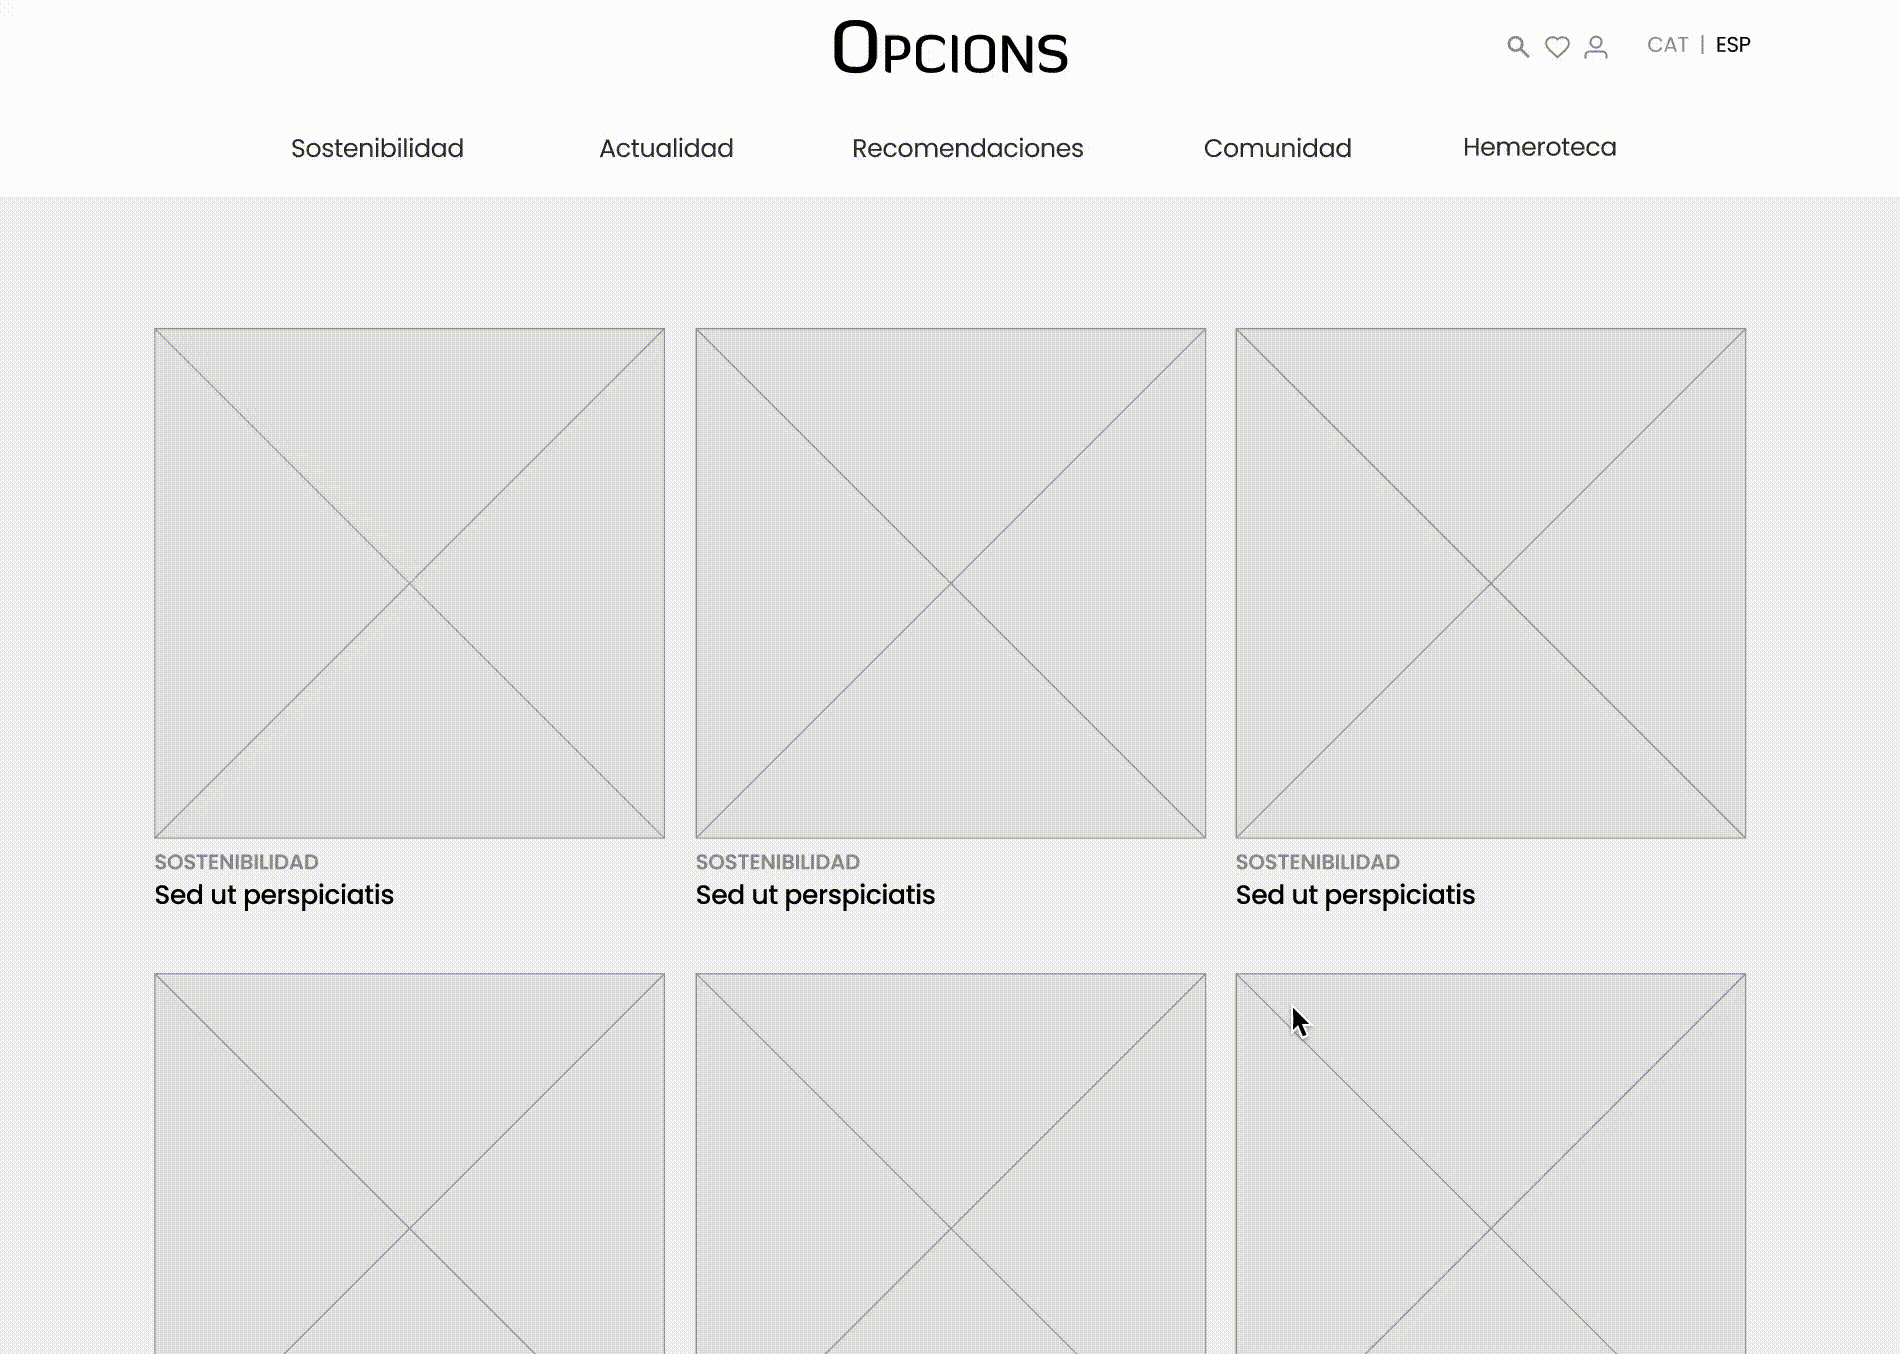Navigate to the Comunidad section
The image size is (1900, 1354).
coord(1277,148)
